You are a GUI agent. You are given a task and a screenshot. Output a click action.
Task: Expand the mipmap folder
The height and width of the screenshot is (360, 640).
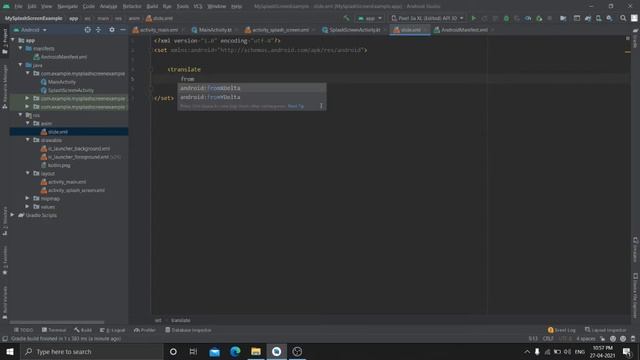click(x=28, y=198)
